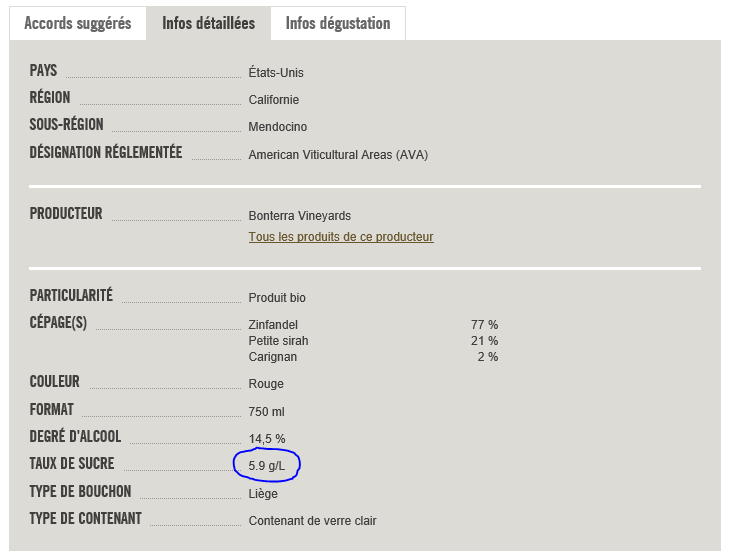The height and width of the screenshot is (551, 729).
Task: Click the Liège cork type value
Action: (263, 493)
